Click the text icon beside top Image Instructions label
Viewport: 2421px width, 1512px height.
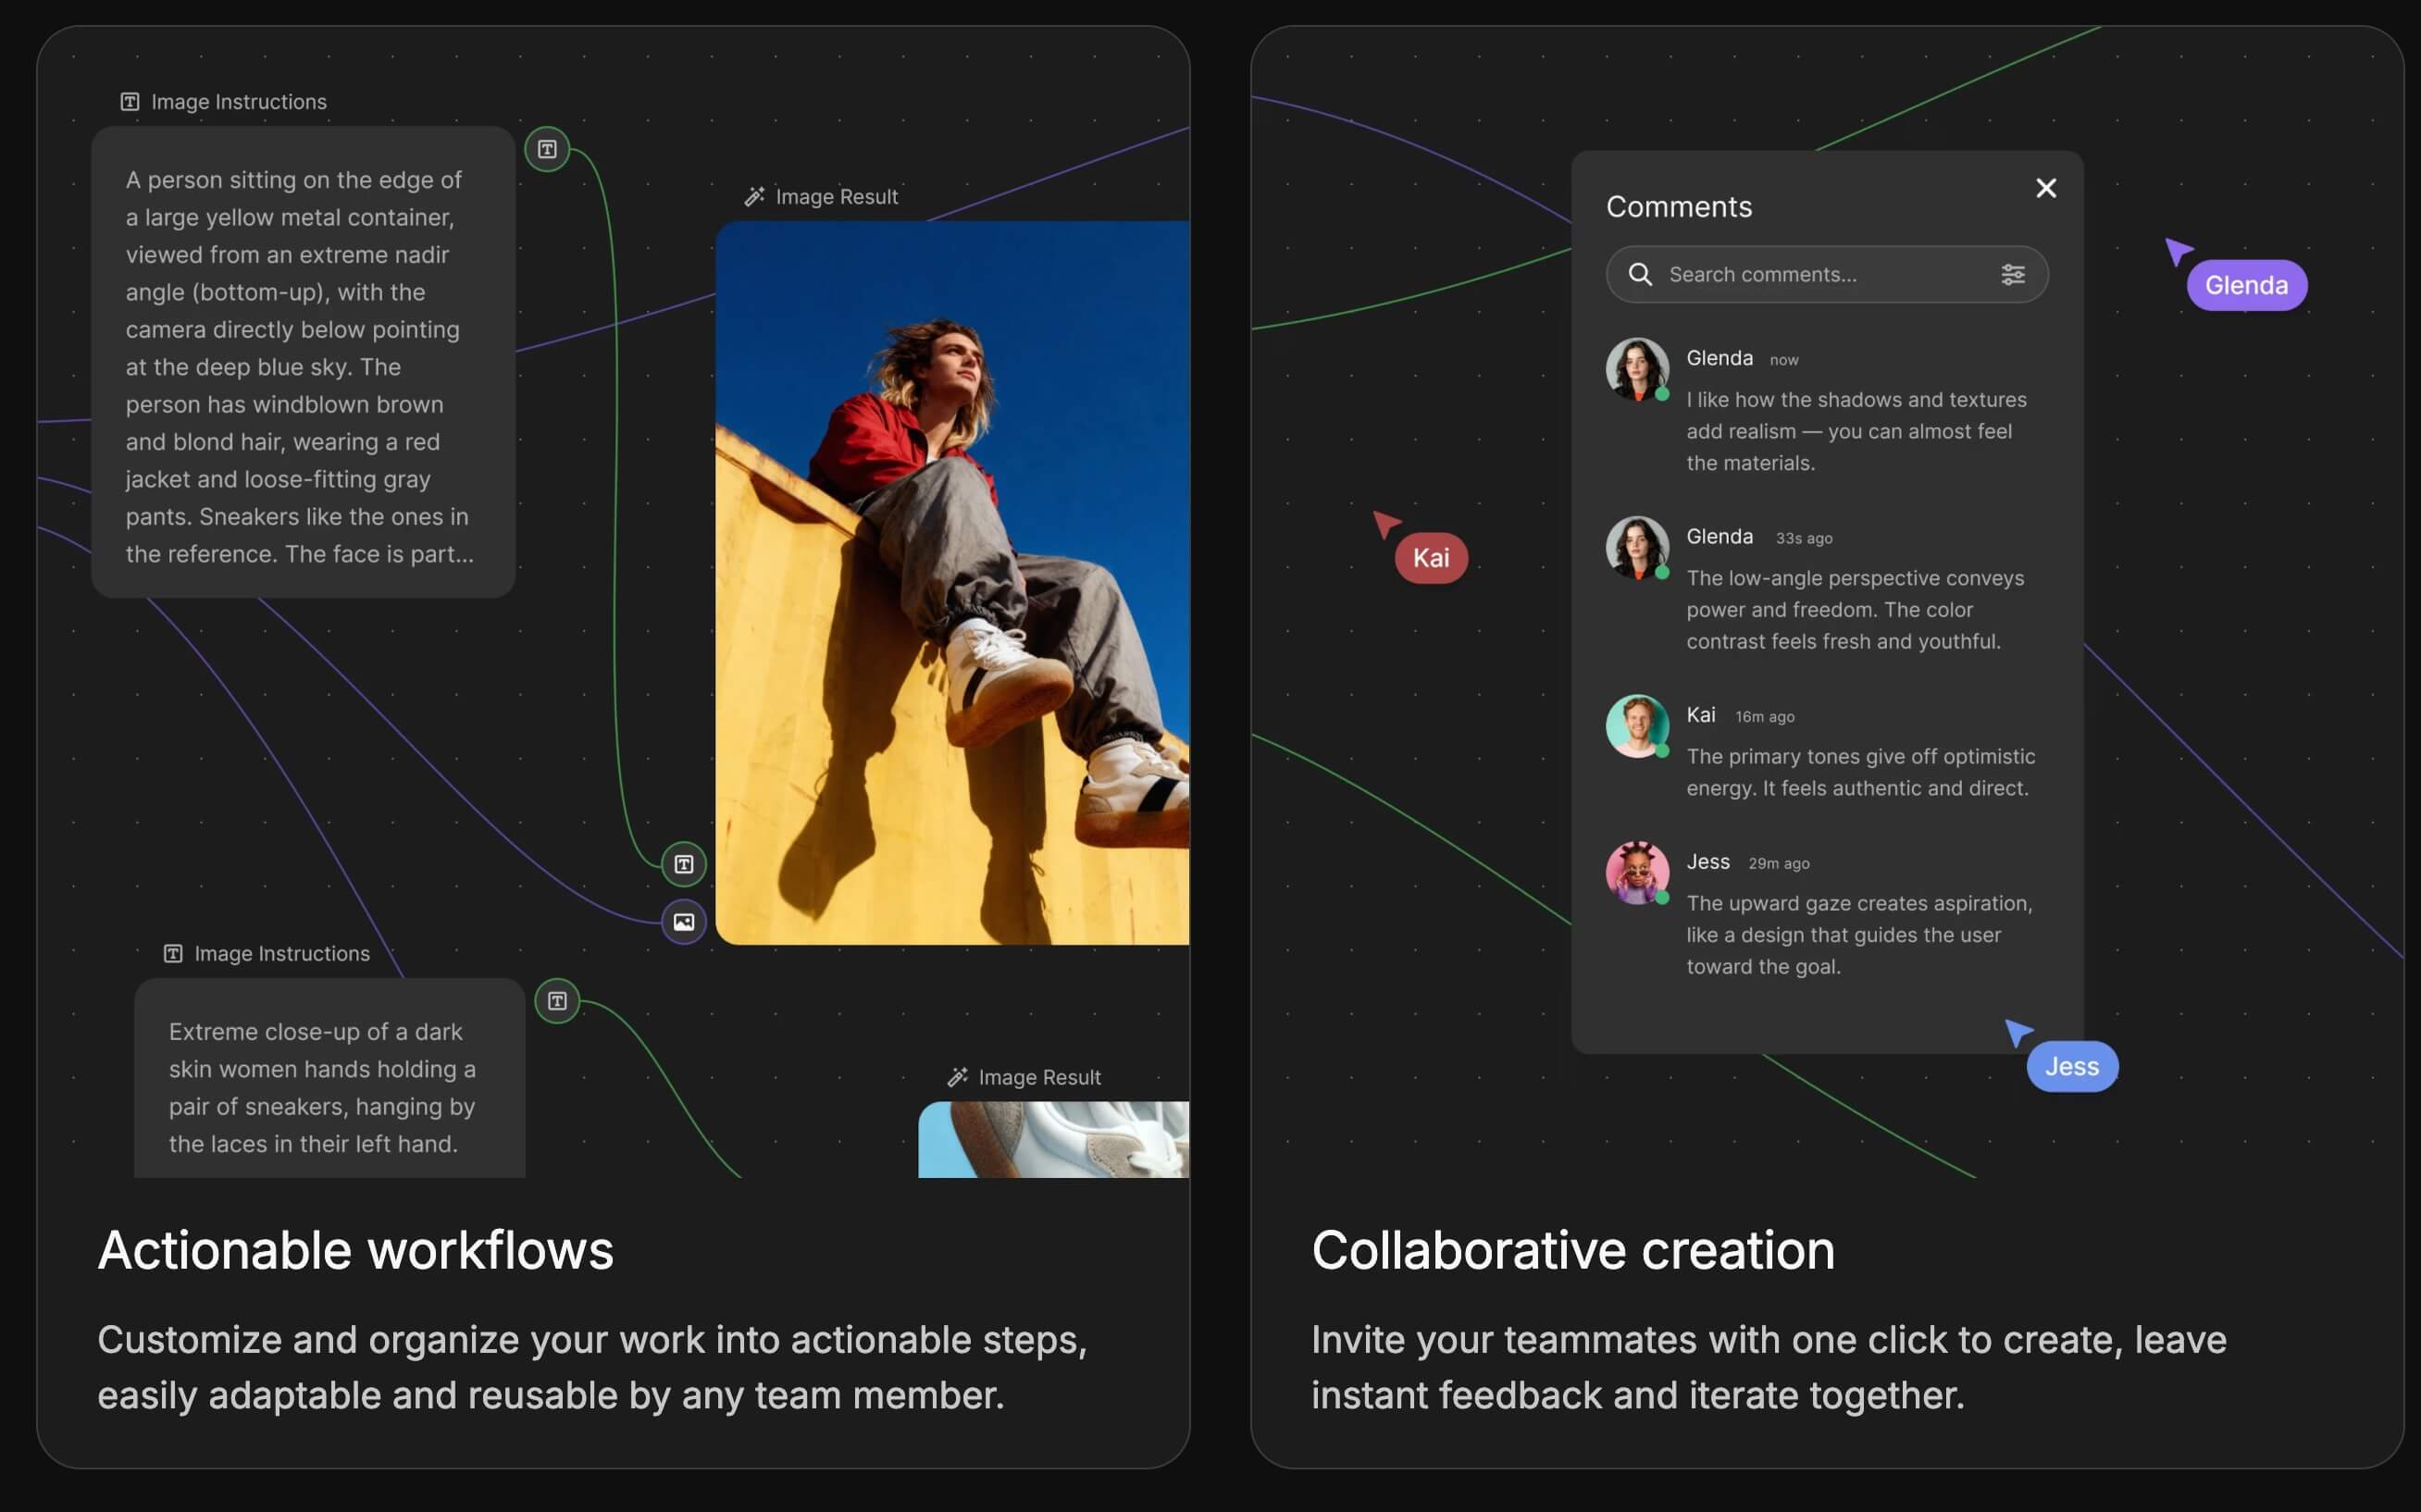point(130,102)
